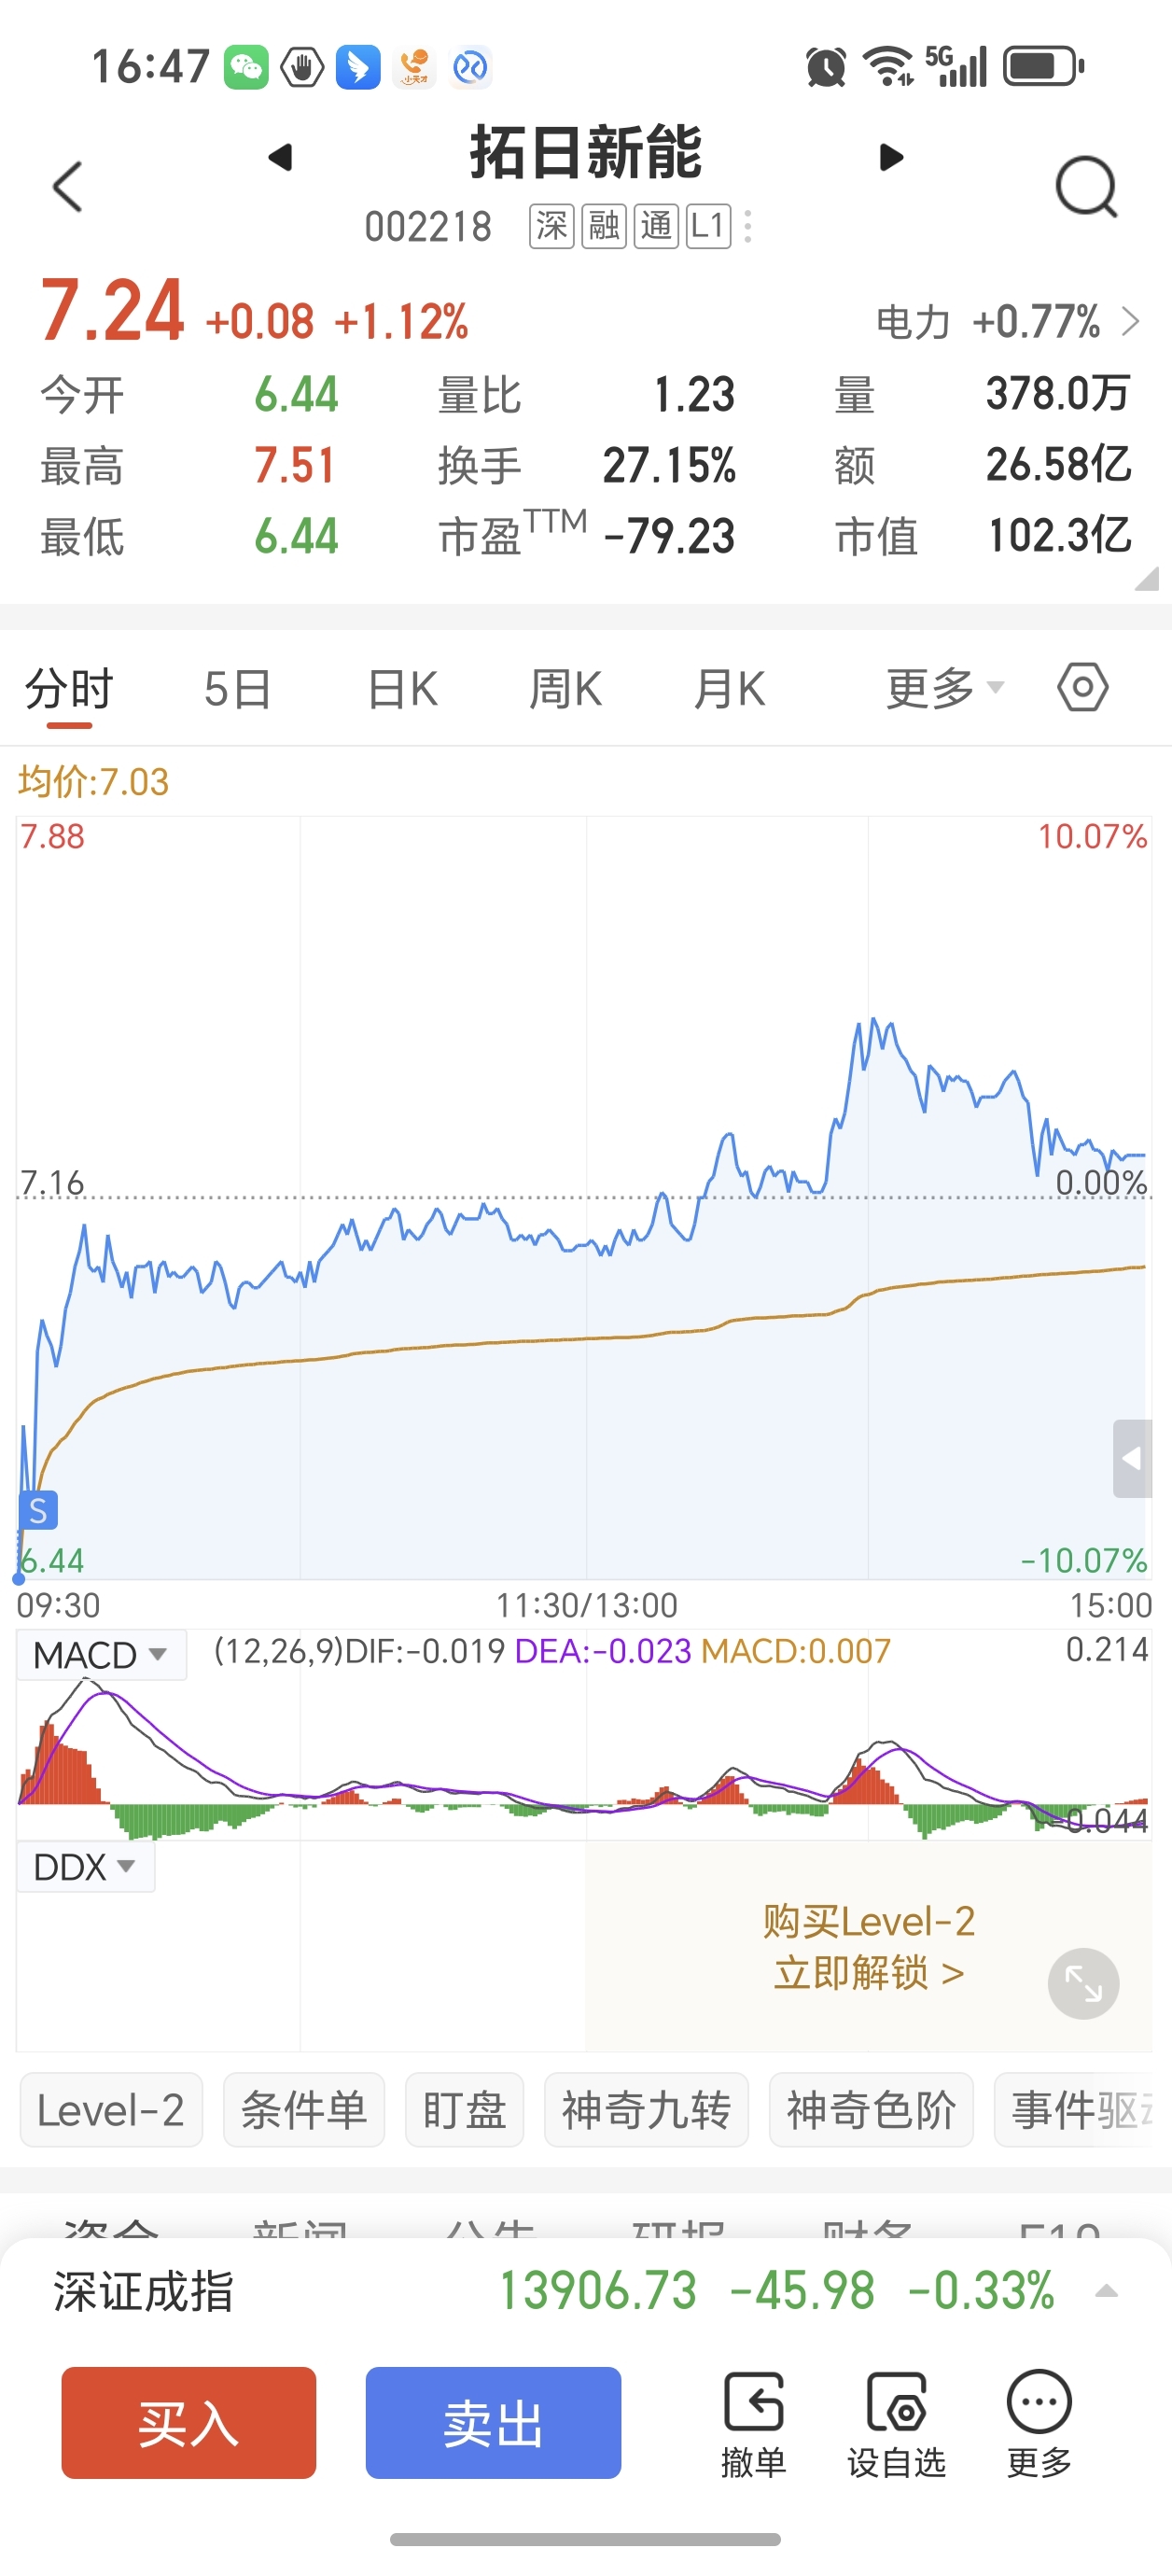Image resolution: width=1172 pixels, height=2576 pixels.
Task: Expand the 更多 chart period dropdown
Action: (x=944, y=688)
